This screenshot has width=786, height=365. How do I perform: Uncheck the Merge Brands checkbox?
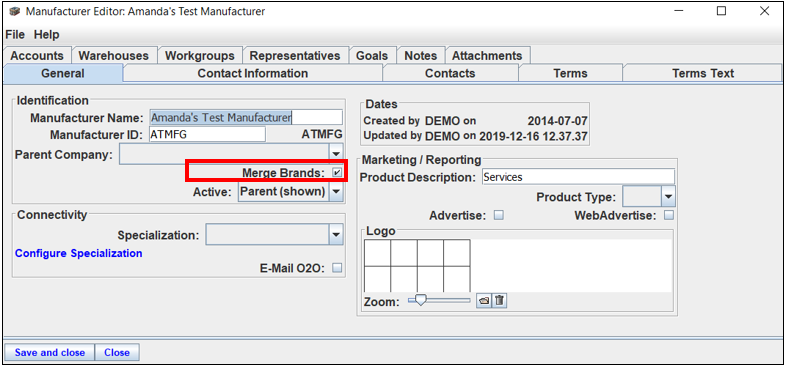[337, 172]
